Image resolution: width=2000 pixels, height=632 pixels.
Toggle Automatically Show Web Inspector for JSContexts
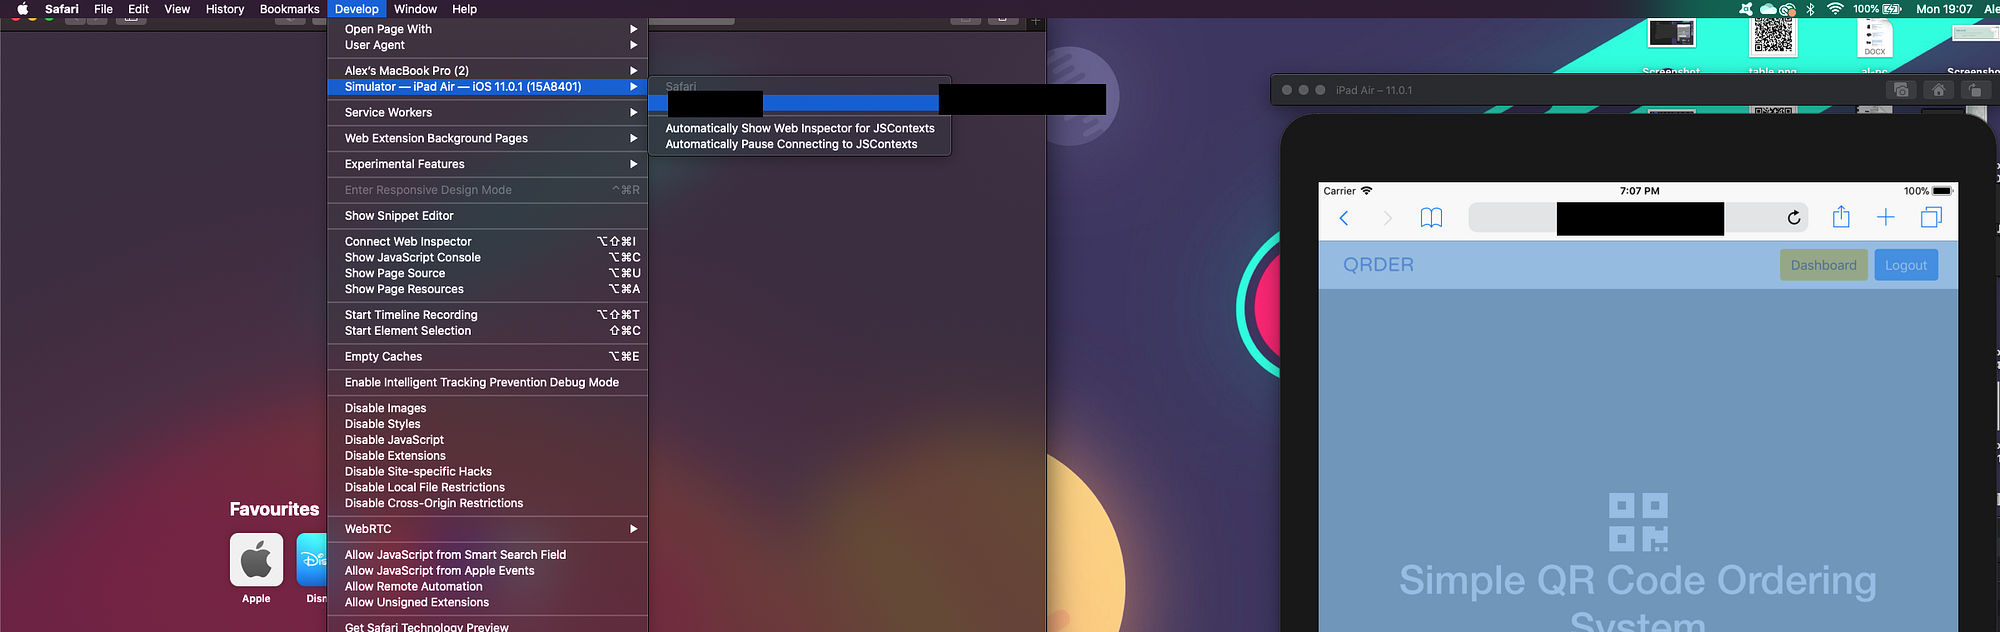[800, 128]
